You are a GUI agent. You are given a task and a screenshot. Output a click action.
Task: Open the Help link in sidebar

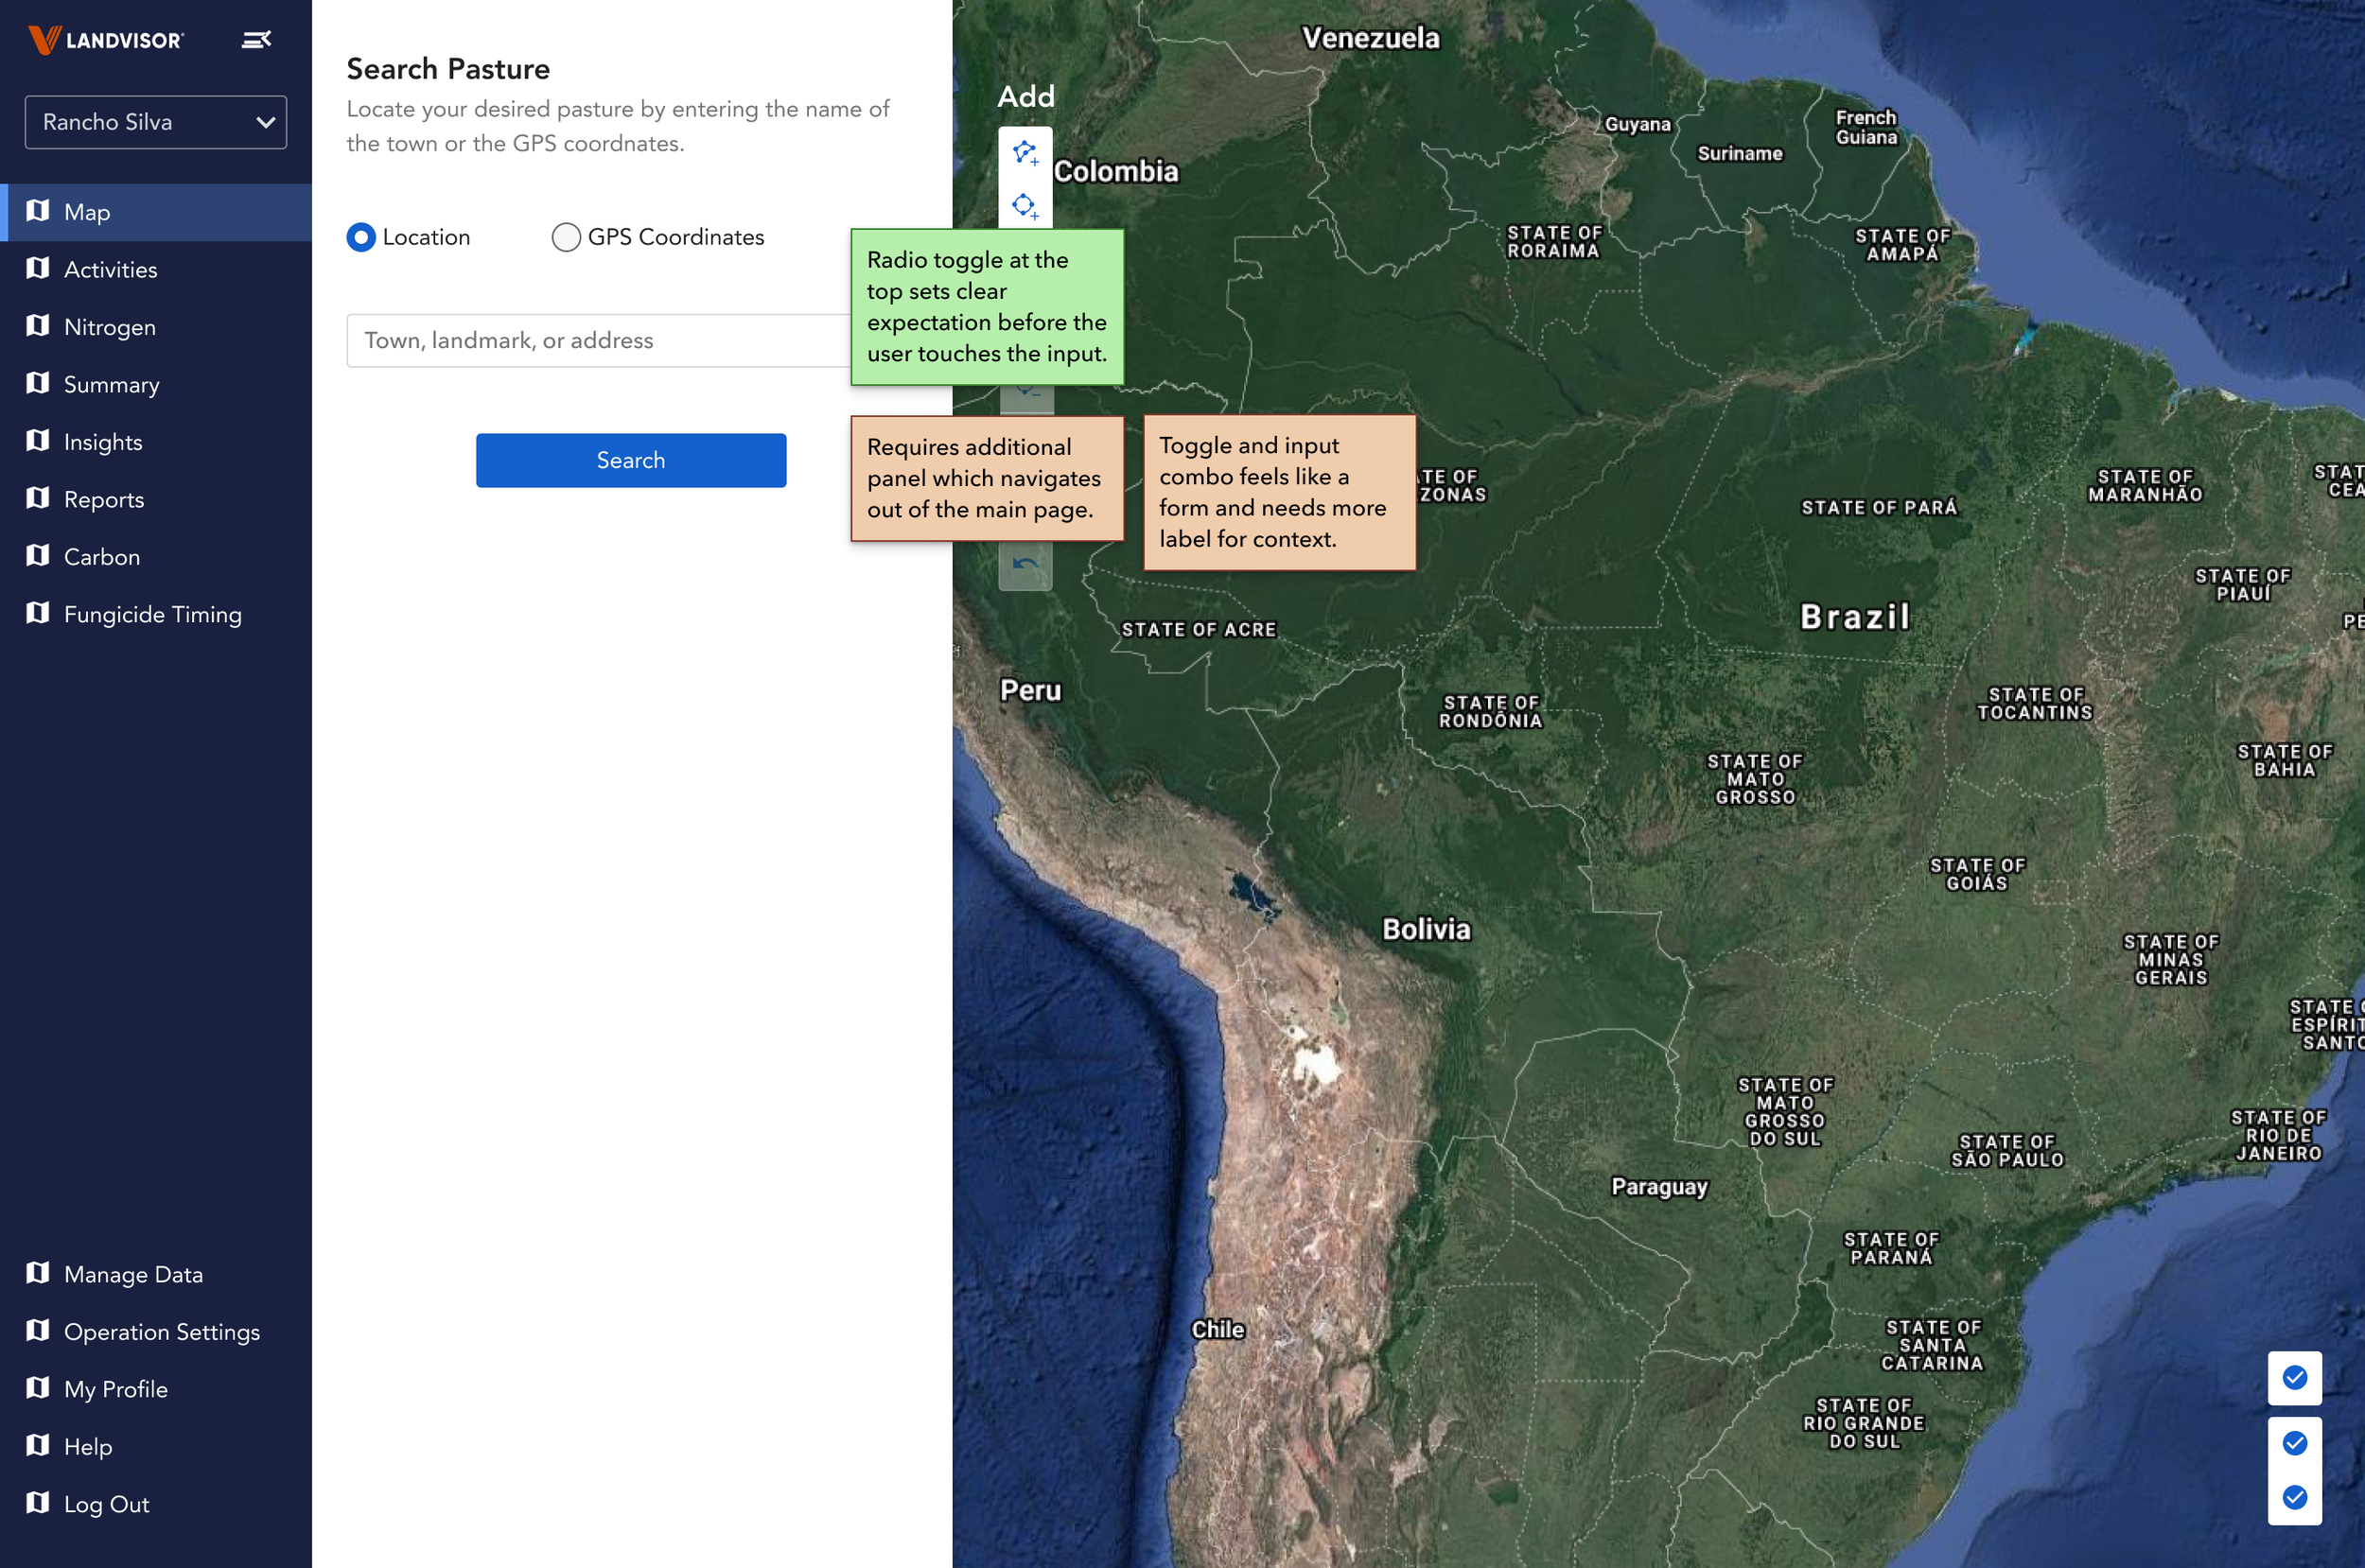click(88, 1446)
